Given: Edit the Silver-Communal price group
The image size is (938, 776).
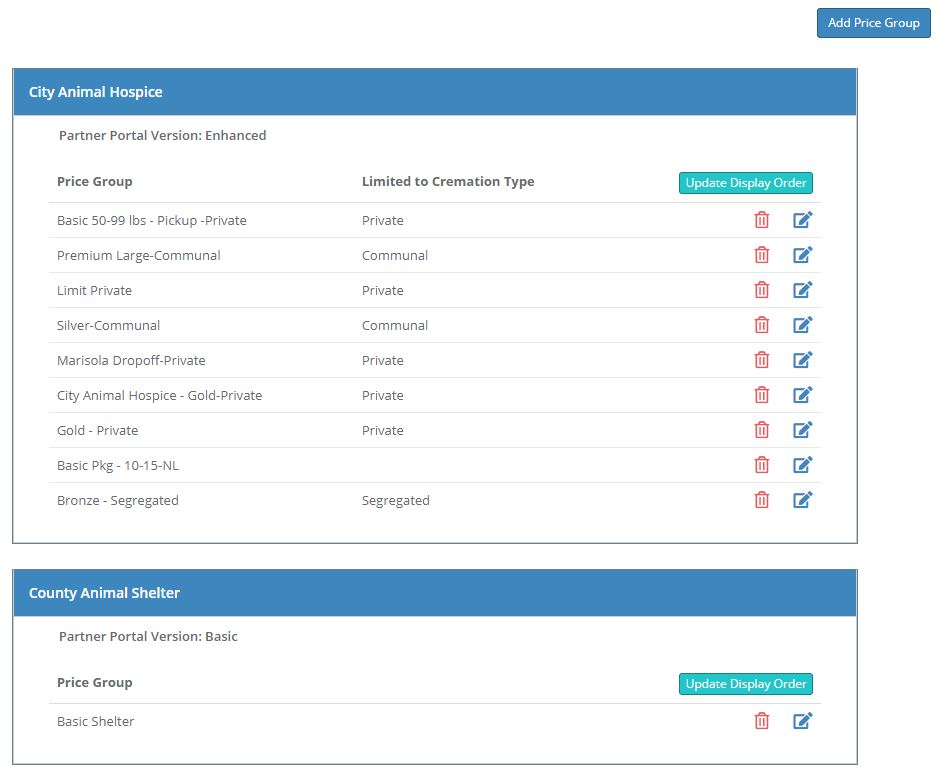Looking at the screenshot, I should coord(802,325).
